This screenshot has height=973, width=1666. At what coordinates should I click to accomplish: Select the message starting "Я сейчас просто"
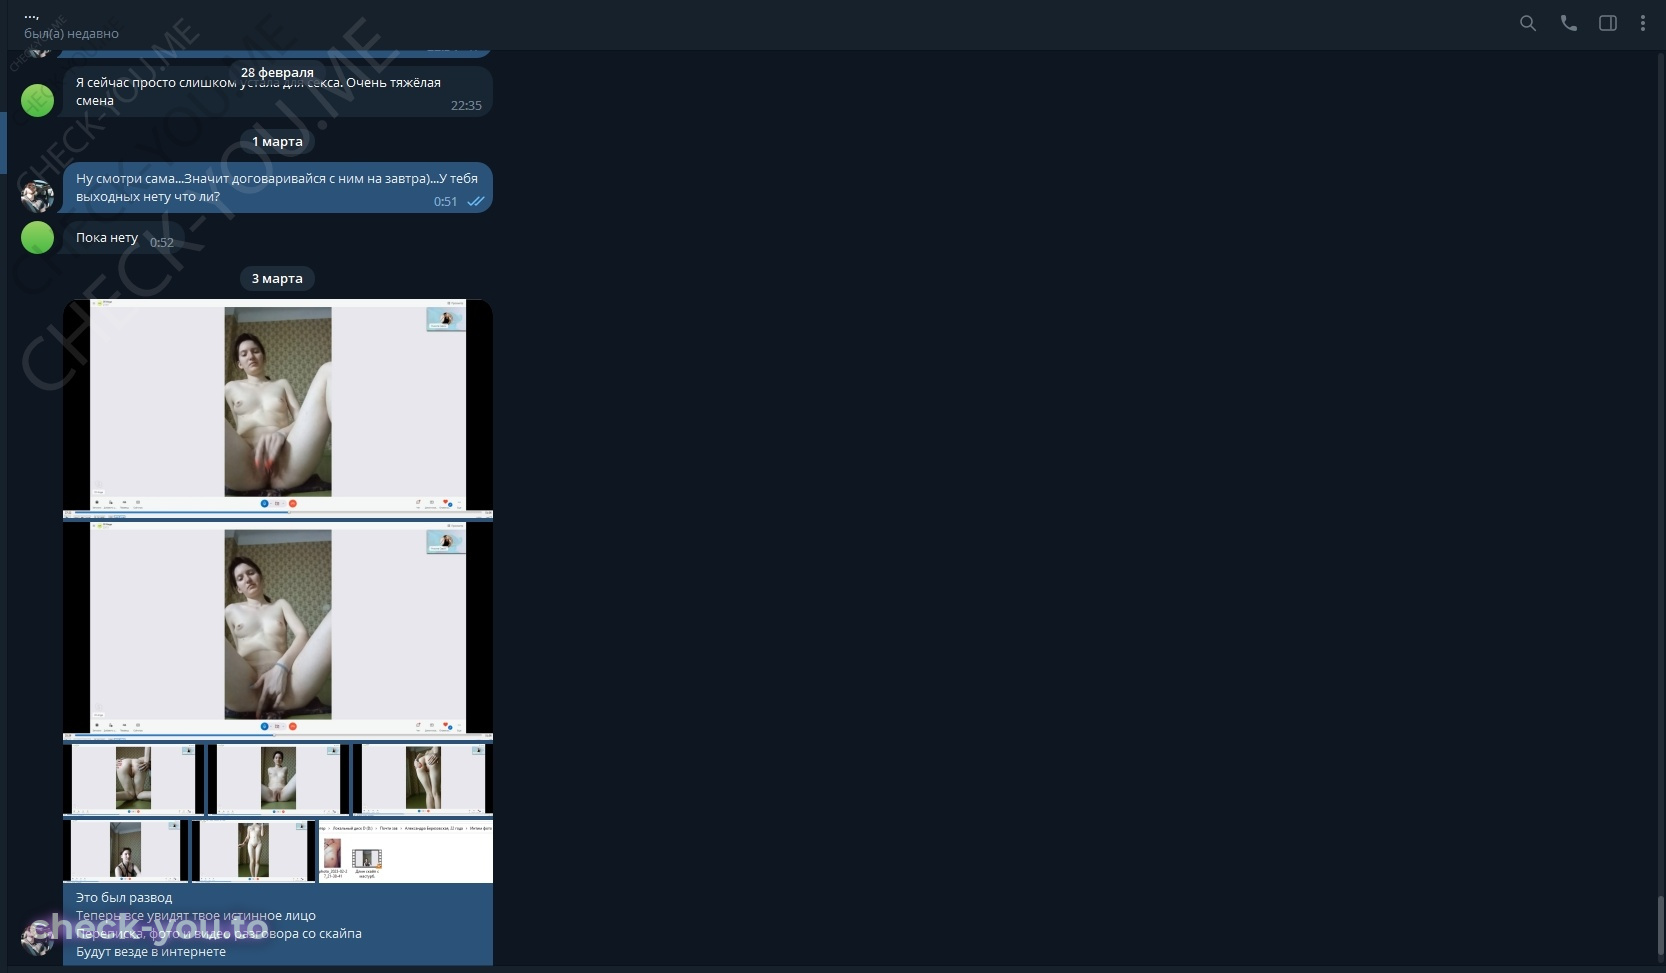(x=278, y=92)
